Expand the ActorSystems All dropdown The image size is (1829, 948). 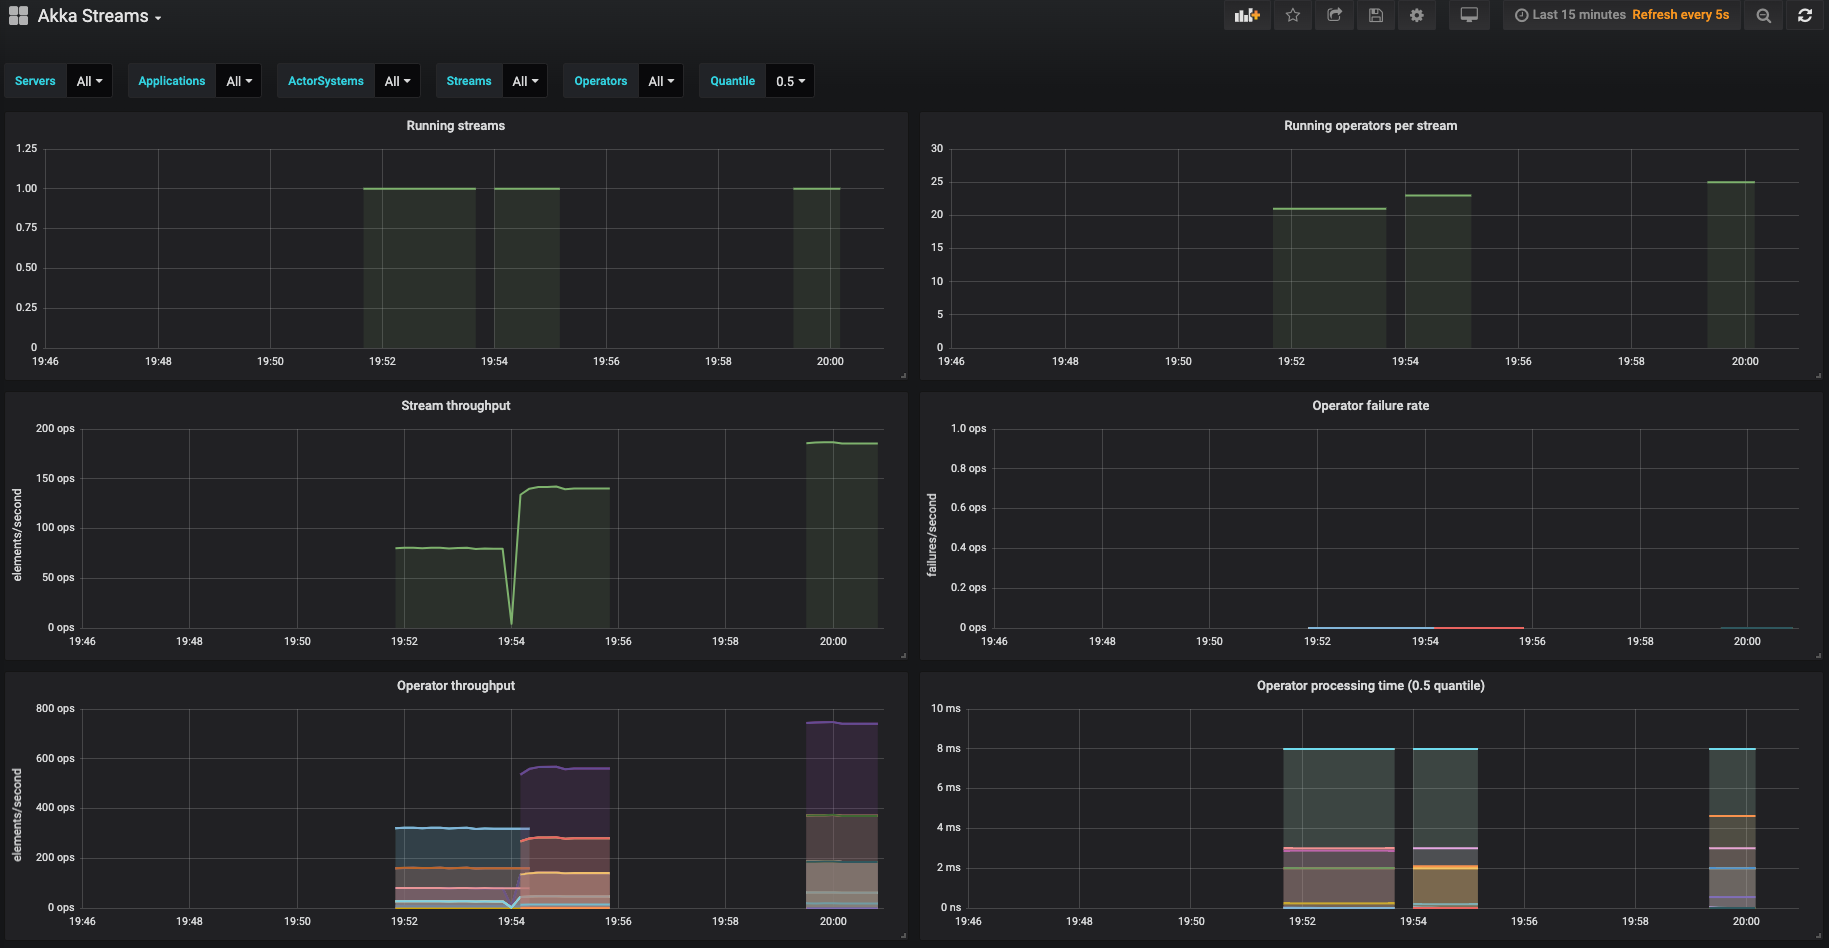(398, 81)
